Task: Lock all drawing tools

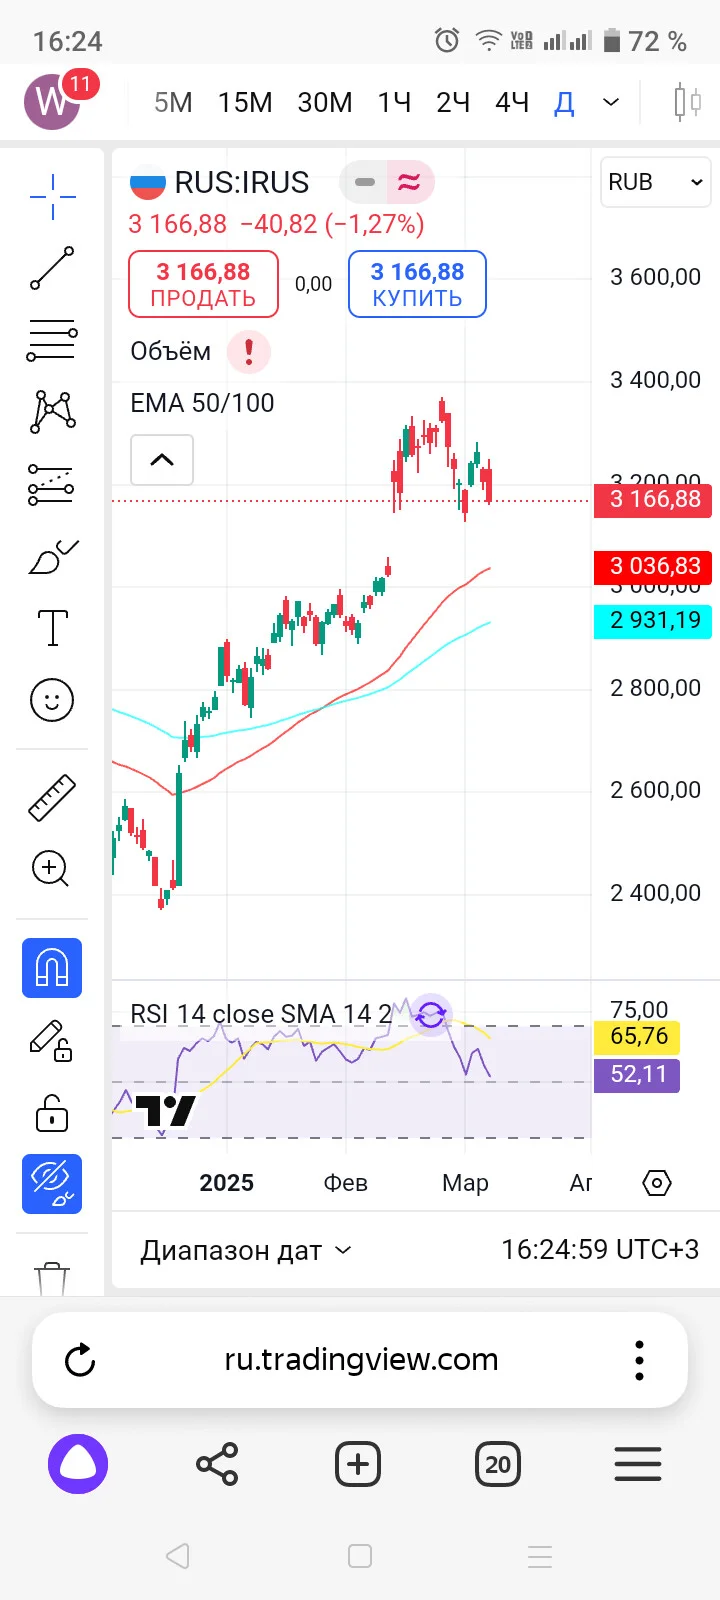Action: coord(52,1112)
